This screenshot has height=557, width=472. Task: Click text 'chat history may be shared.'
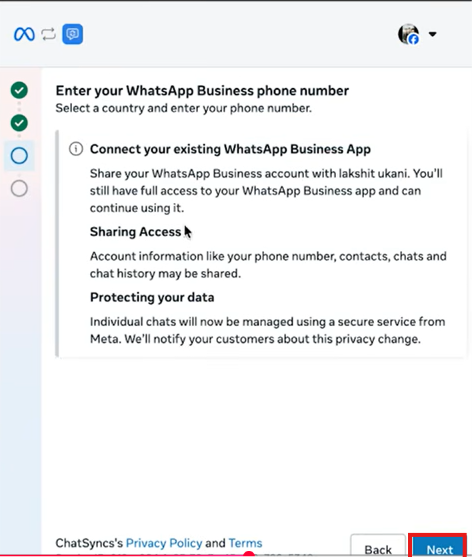point(165,274)
